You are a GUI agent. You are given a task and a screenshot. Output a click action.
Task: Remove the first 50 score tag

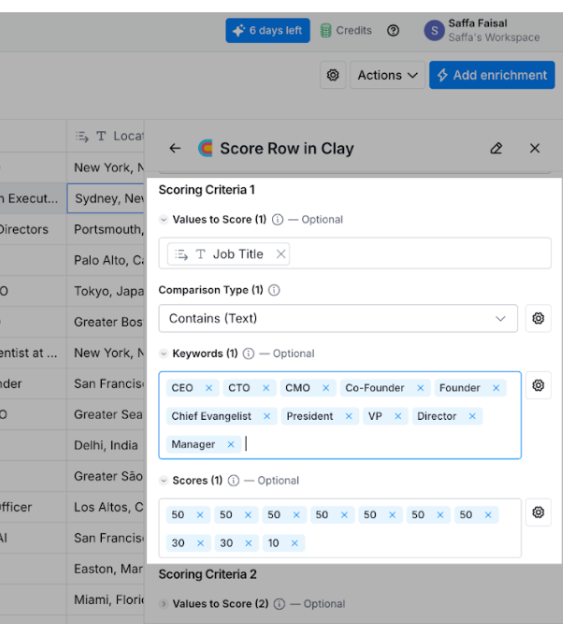(x=200, y=515)
